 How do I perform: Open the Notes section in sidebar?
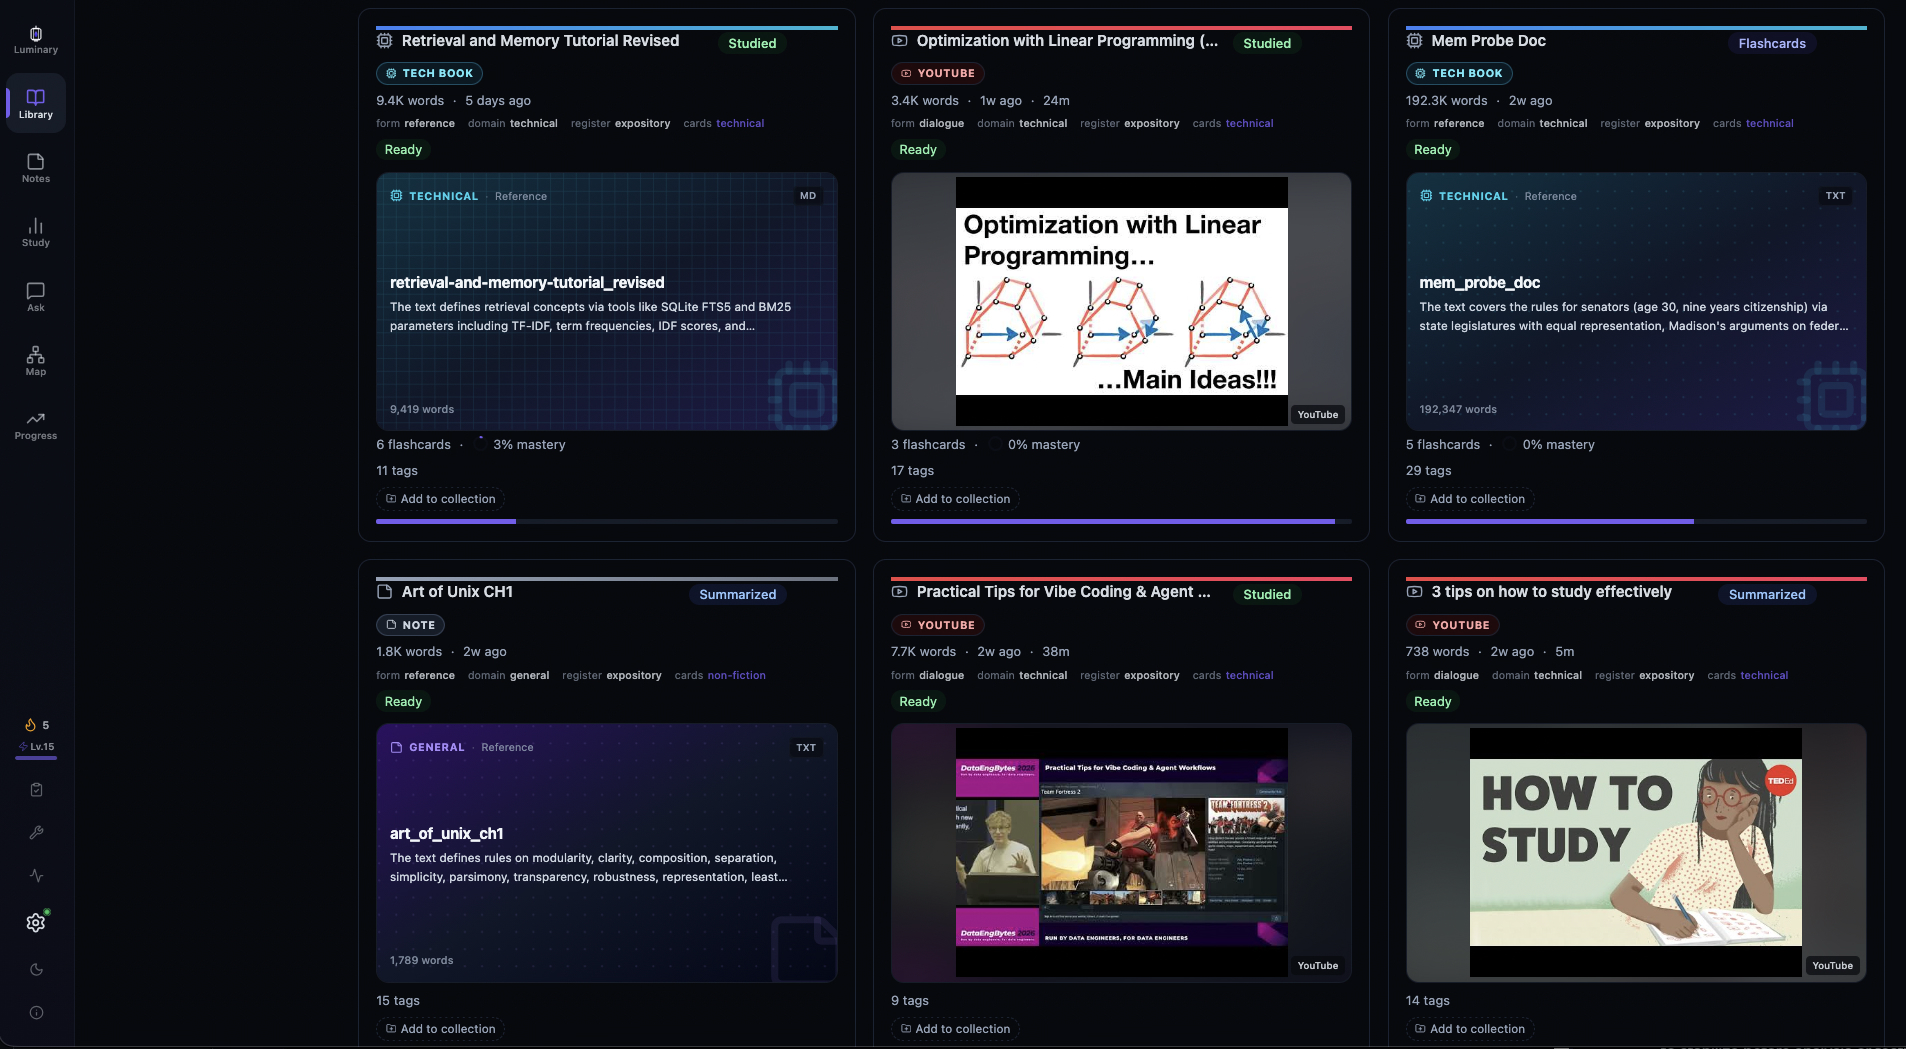(x=36, y=168)
